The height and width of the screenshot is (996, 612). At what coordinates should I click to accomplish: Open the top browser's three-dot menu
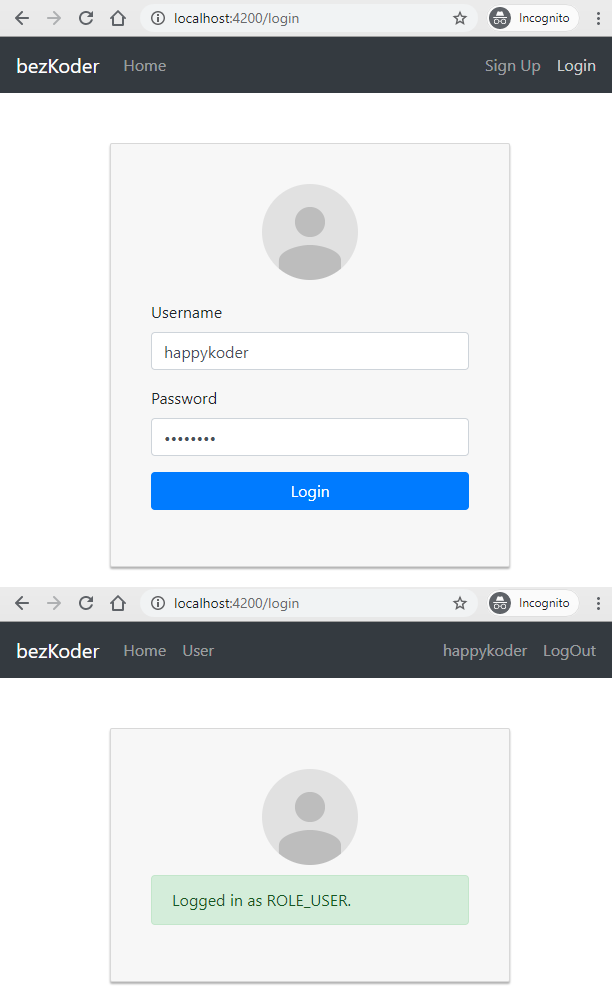point(598,18)
